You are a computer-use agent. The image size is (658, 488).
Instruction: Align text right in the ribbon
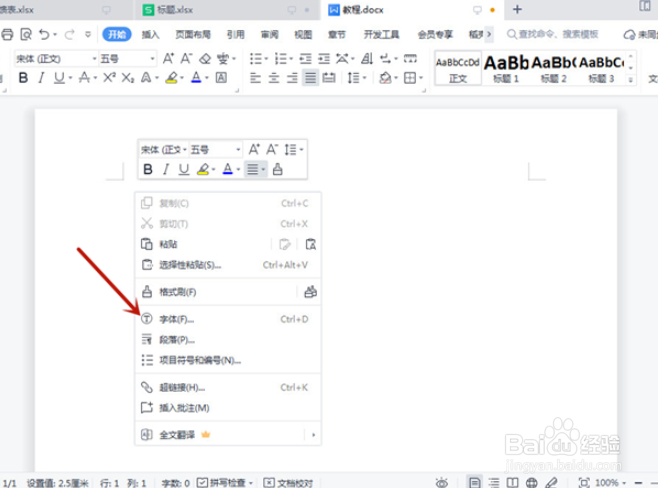pos(292,78)
